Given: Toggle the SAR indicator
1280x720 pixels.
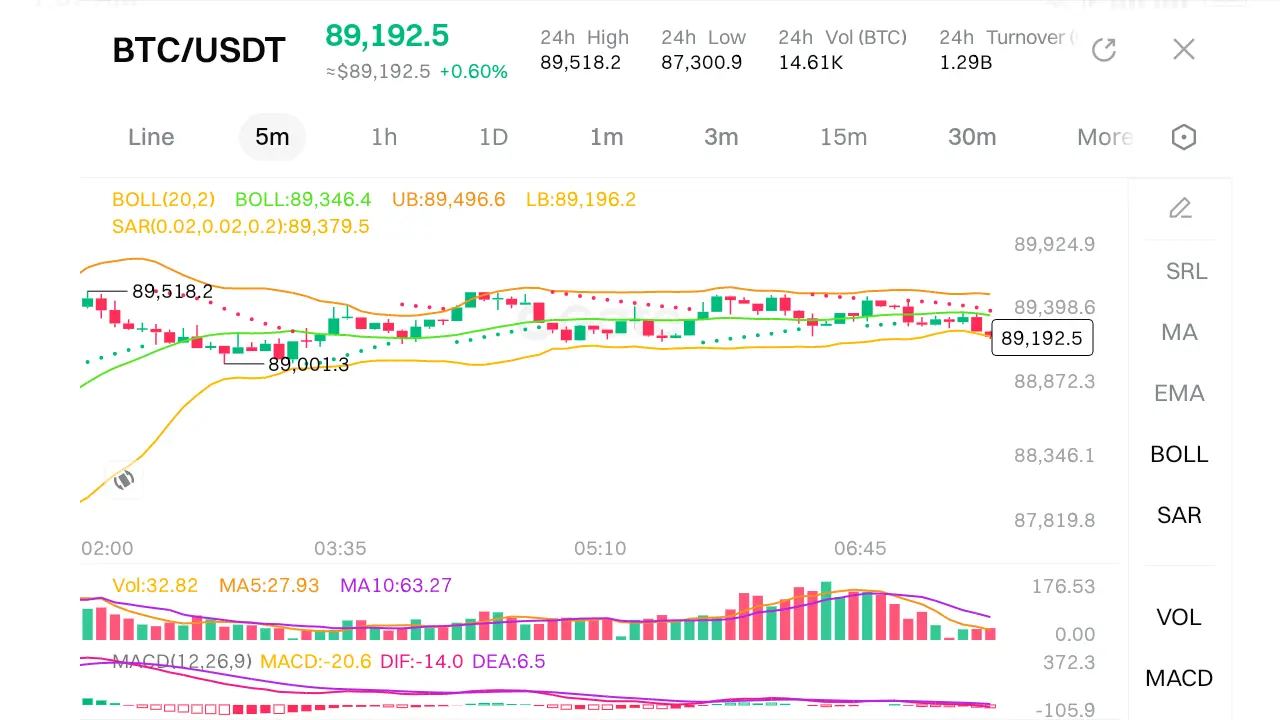Looking at the screenshot, I should (x=1179, y=515).
